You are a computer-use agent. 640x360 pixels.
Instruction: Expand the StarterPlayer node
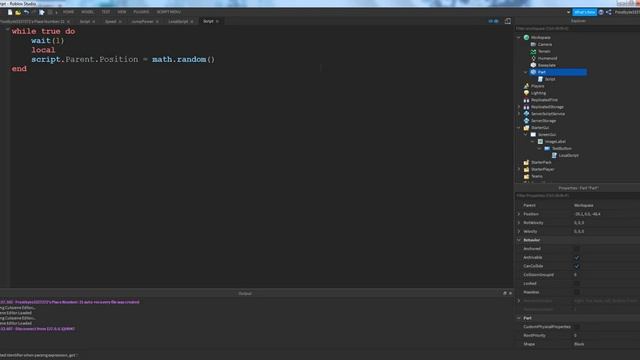519,169
